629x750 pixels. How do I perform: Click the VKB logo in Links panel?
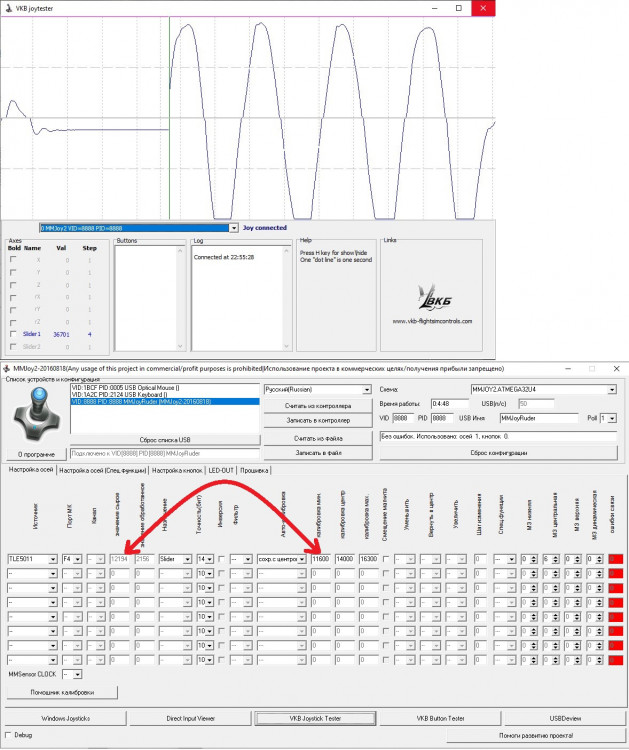[x=434, y=297]
